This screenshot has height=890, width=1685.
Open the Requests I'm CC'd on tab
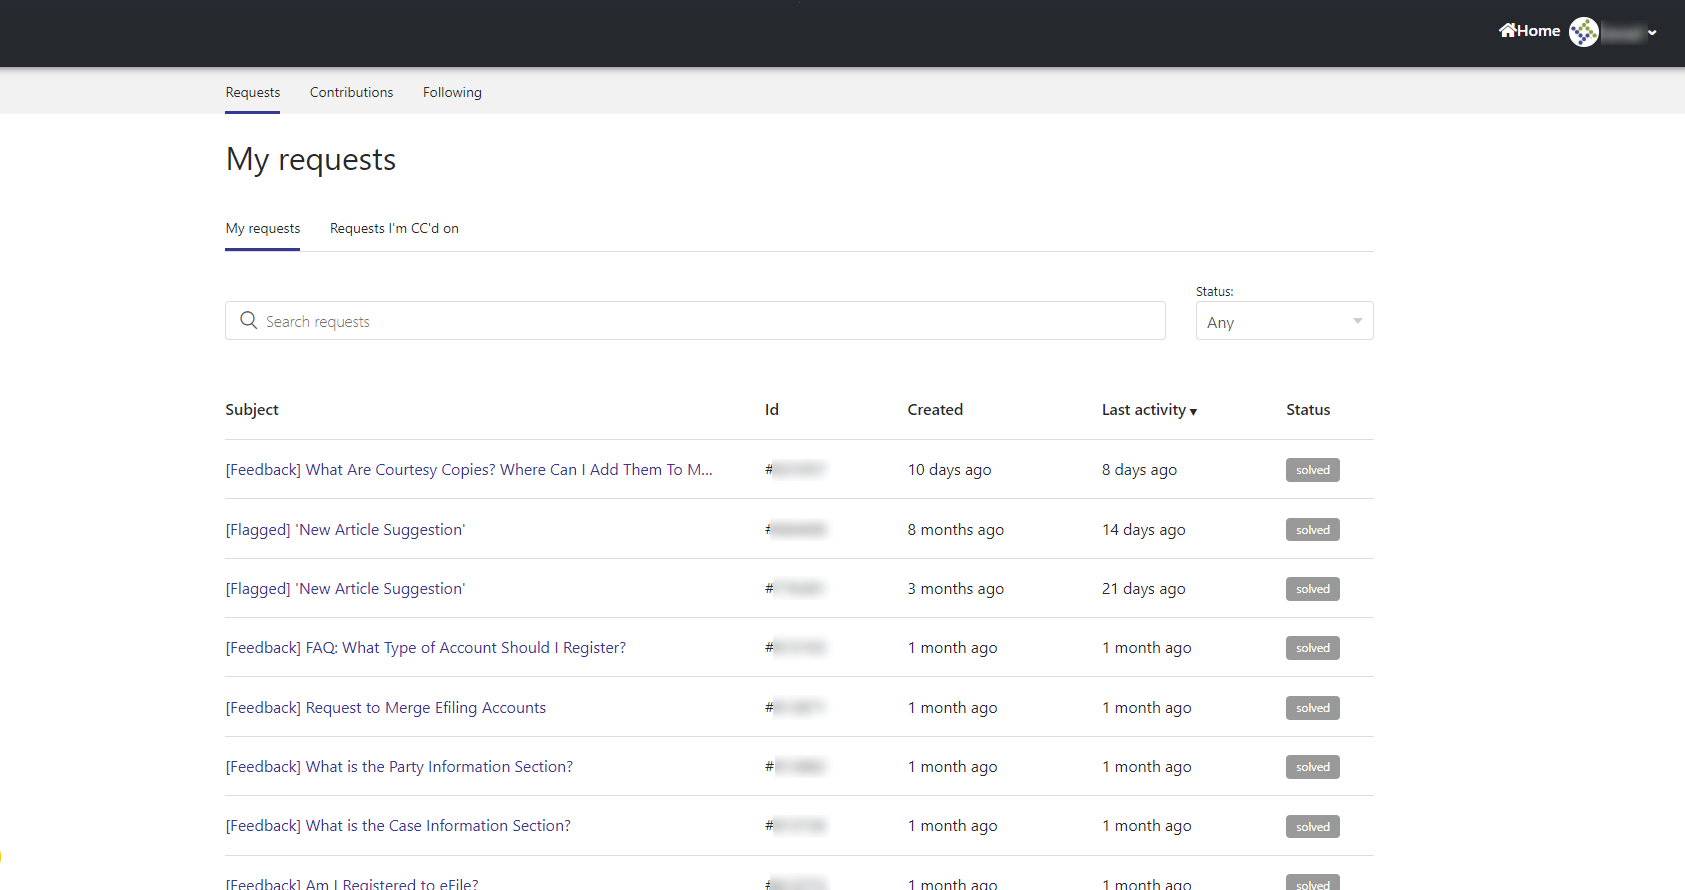click(394, 228)
